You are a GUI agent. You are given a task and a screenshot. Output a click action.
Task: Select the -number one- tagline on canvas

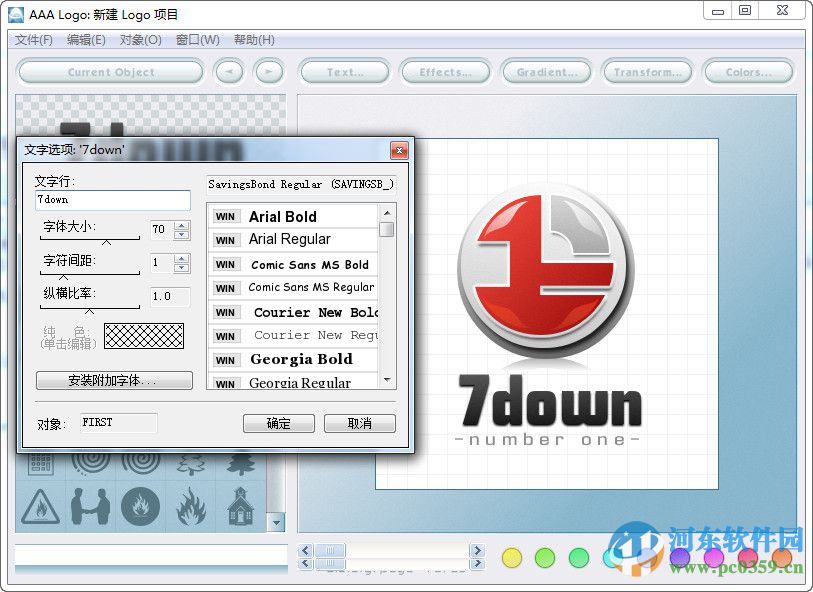(547, 440)
